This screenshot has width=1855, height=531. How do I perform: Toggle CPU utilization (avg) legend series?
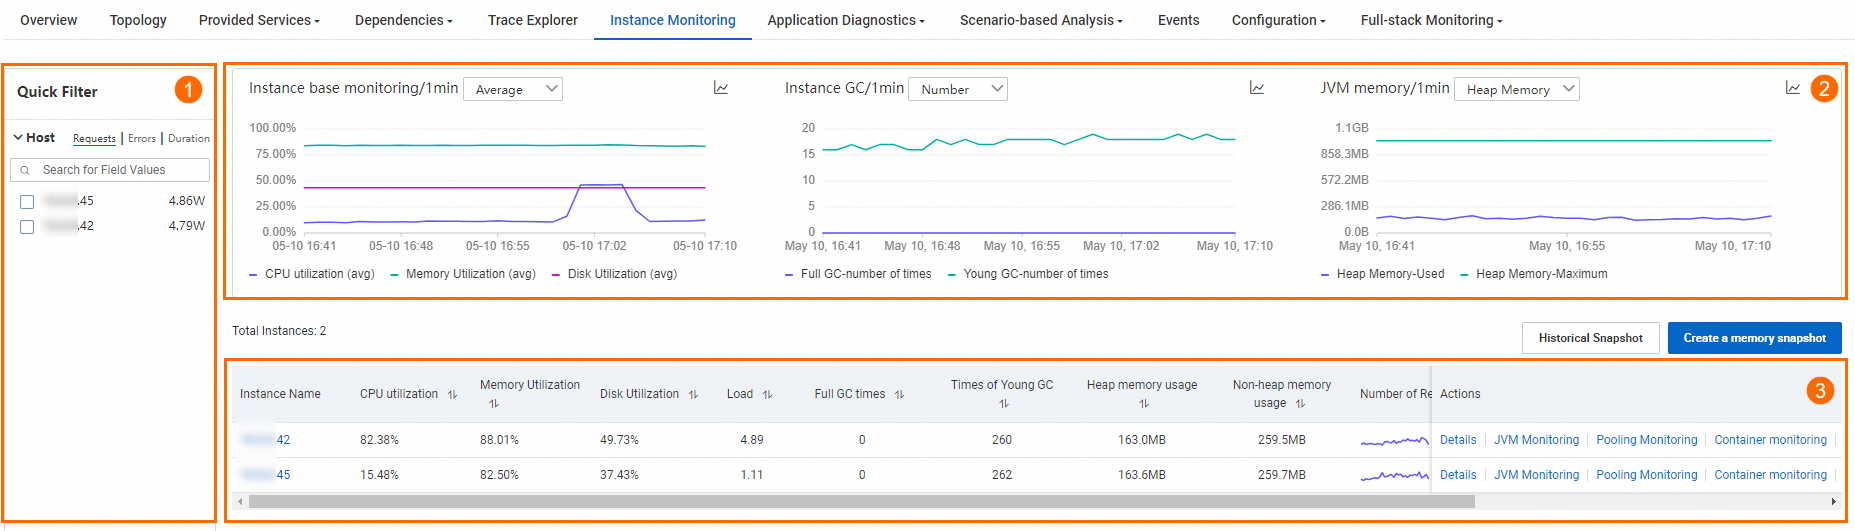pos(311,274)
